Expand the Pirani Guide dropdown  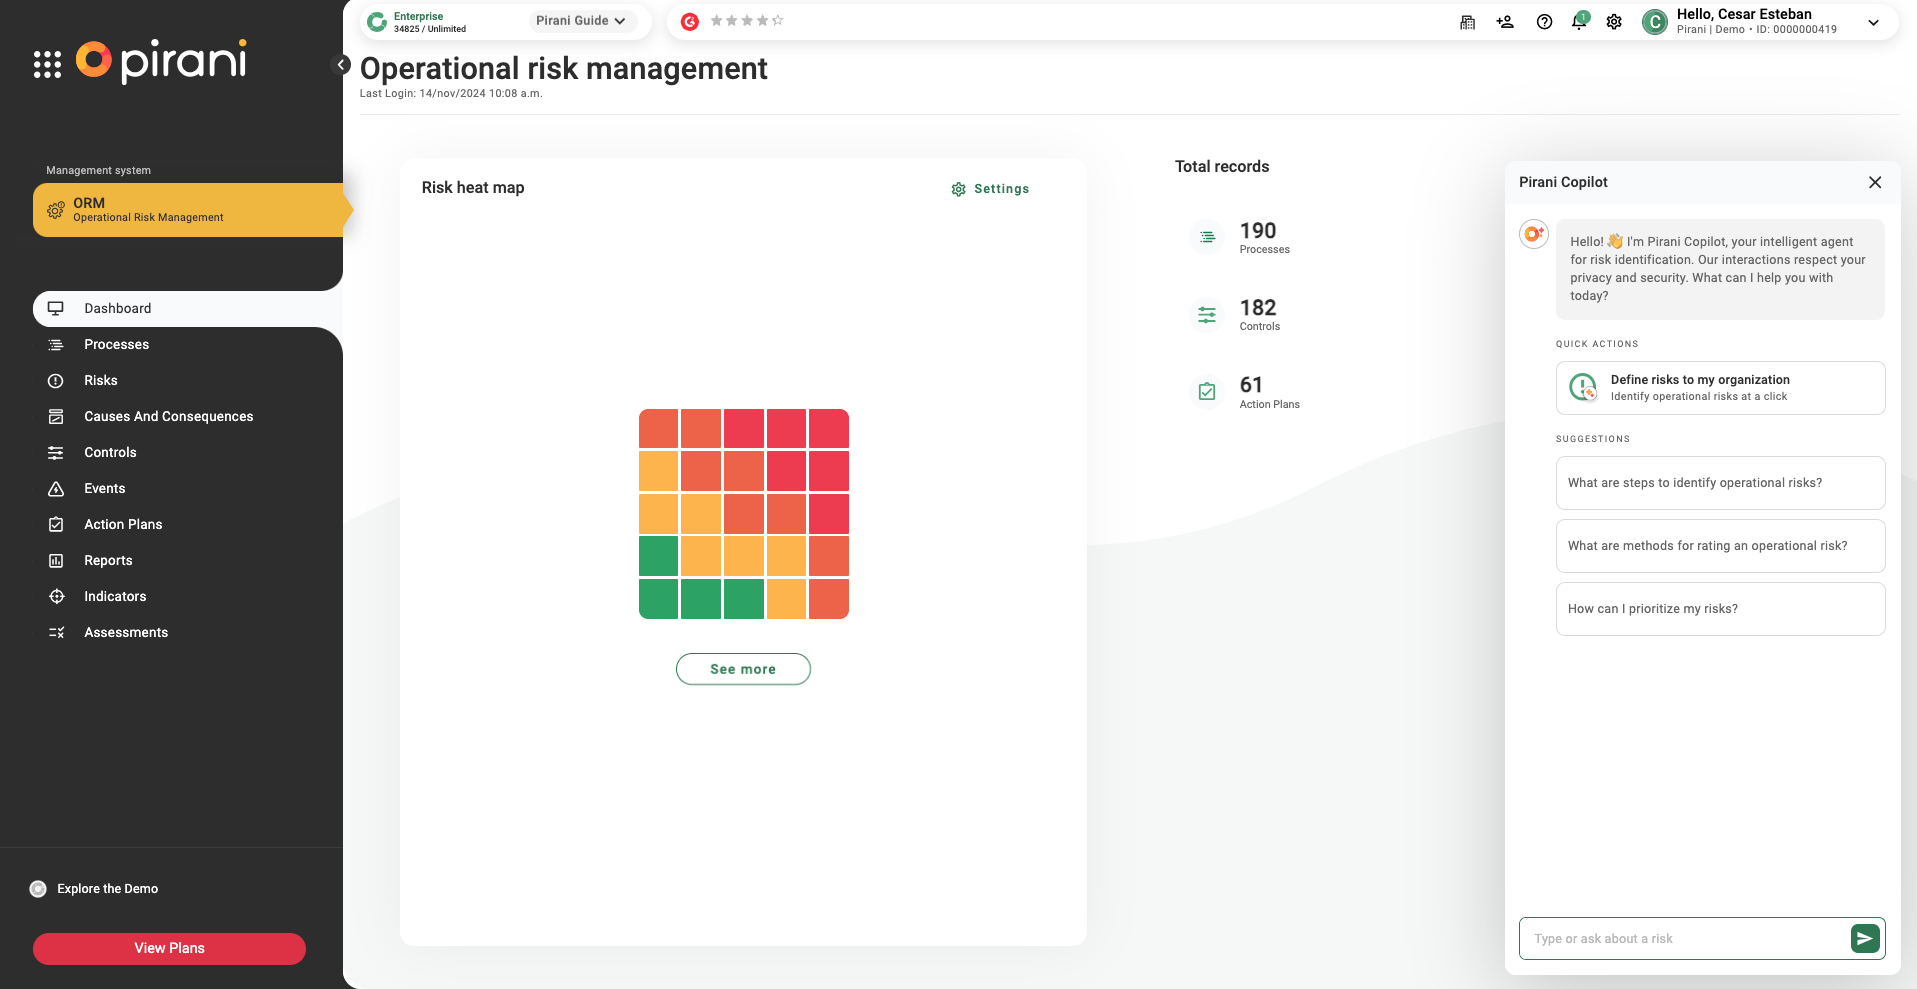pyautogui.click(x=581, y=21)
